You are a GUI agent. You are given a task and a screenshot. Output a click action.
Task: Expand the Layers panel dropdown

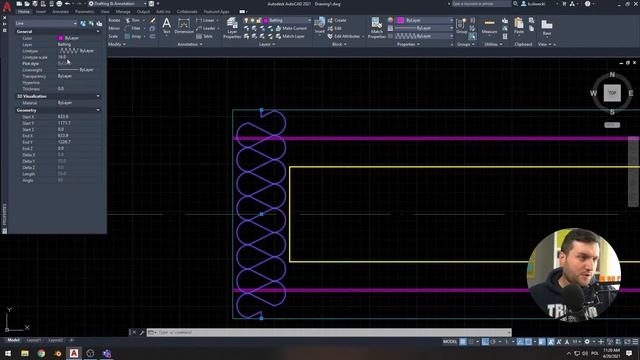pyautogui.click(x=267, y=44)
